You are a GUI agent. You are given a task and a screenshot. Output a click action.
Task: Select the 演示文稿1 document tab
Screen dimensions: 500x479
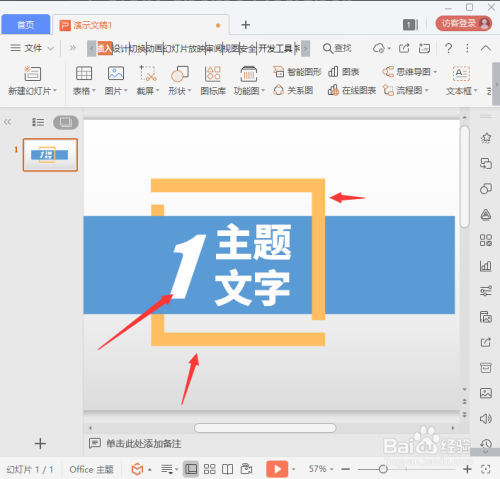[x=141, y=25]
